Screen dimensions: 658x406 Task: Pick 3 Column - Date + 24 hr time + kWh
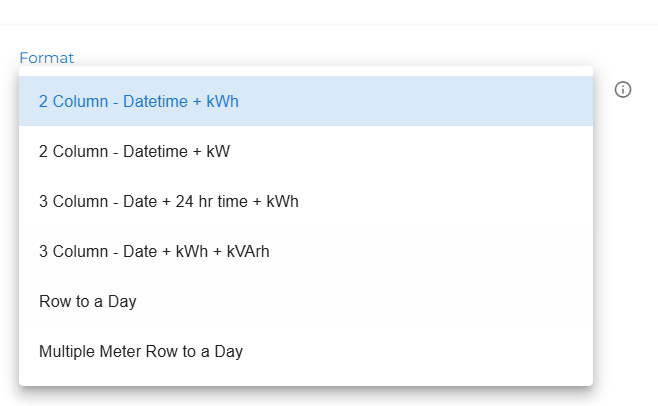tap(306, 201)
